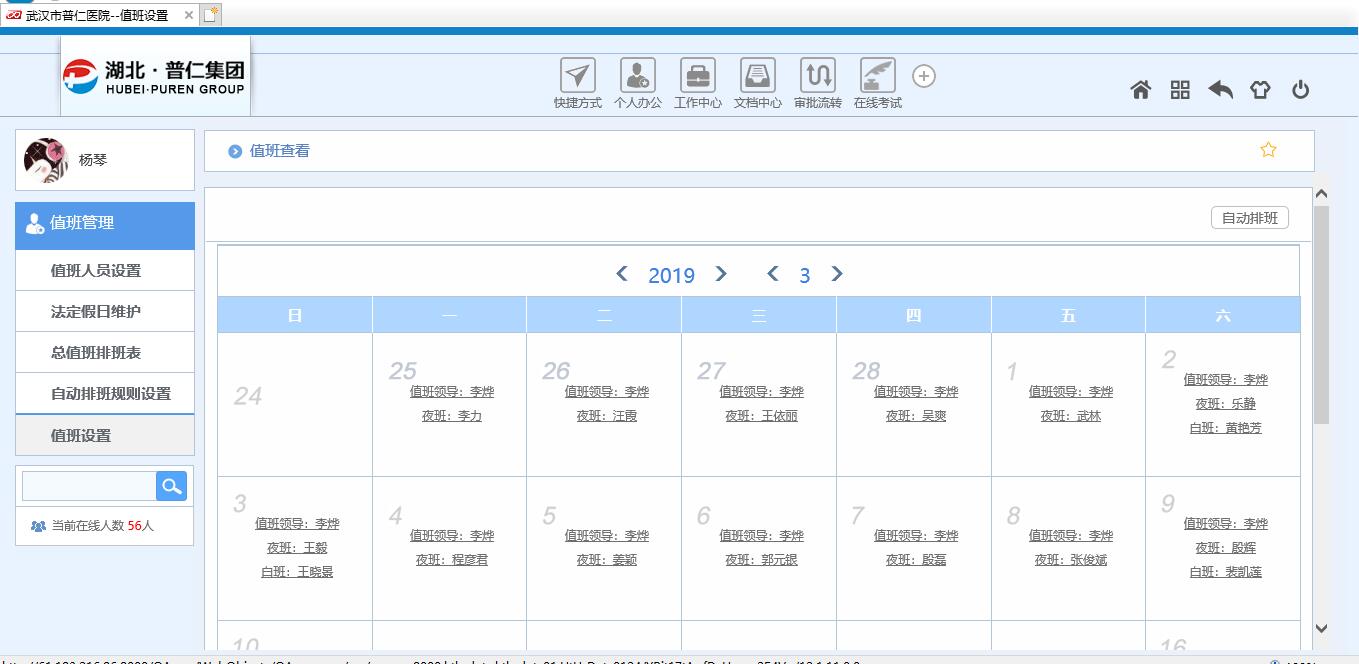Click the power logout icon

click(x=1300, y=90)
